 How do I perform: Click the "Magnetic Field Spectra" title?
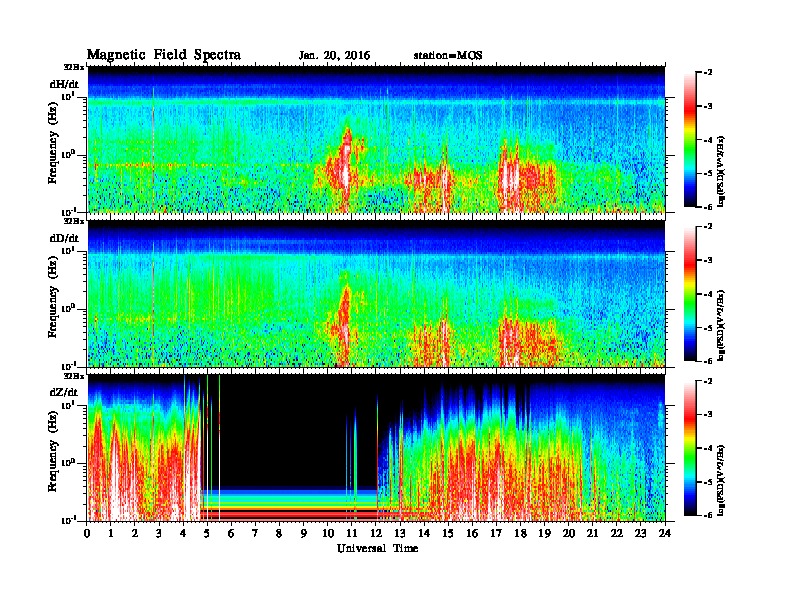point(164,55)
